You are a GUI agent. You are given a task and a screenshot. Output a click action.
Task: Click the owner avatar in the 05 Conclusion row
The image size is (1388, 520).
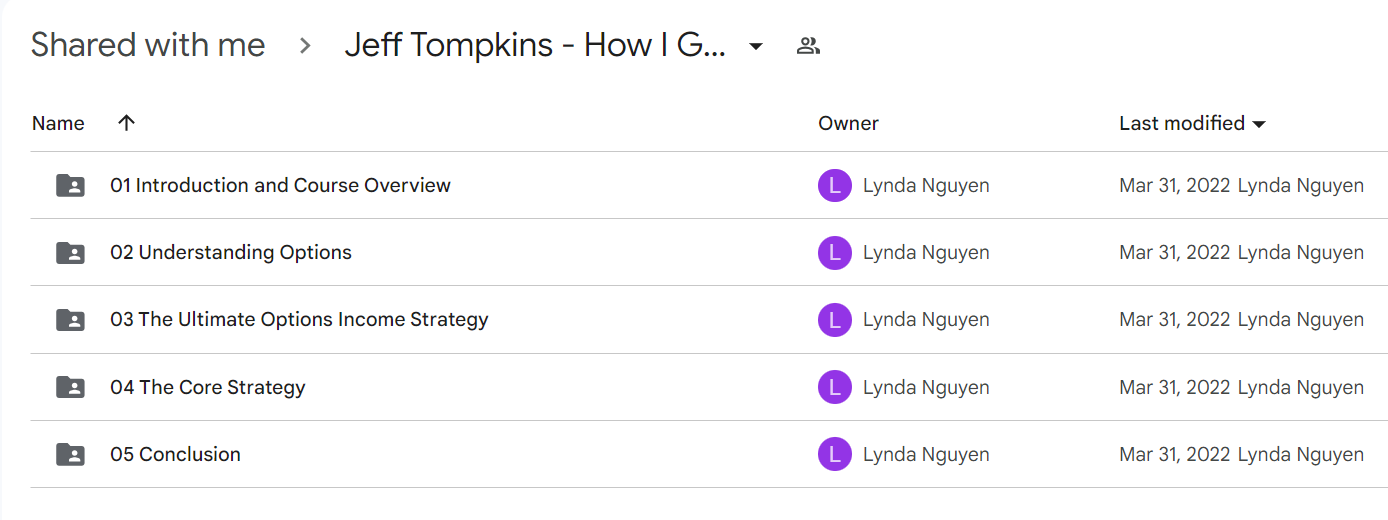(834, 454)
